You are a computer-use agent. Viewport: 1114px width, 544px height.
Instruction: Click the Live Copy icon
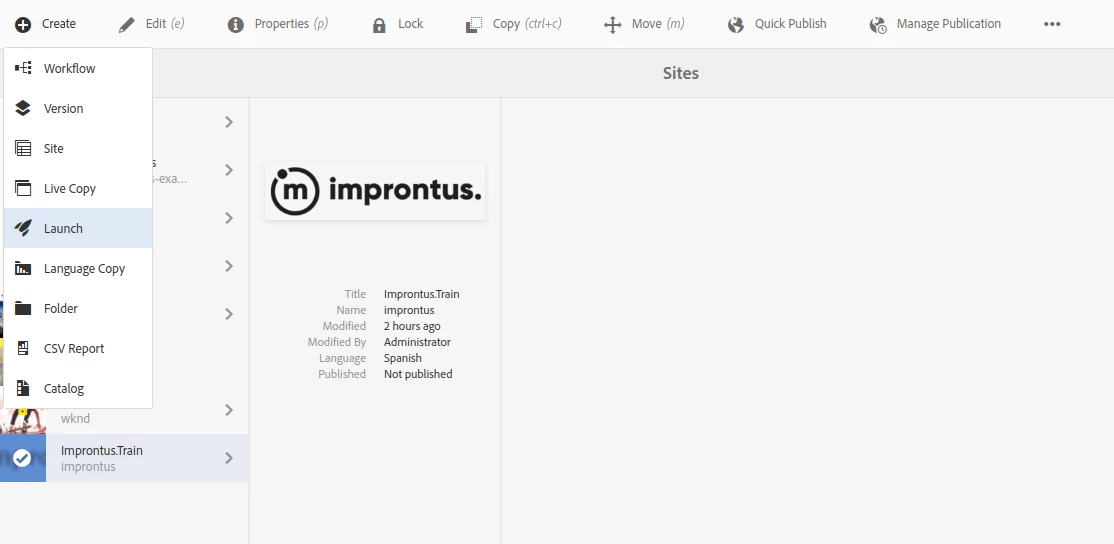[x=23, y=188]
